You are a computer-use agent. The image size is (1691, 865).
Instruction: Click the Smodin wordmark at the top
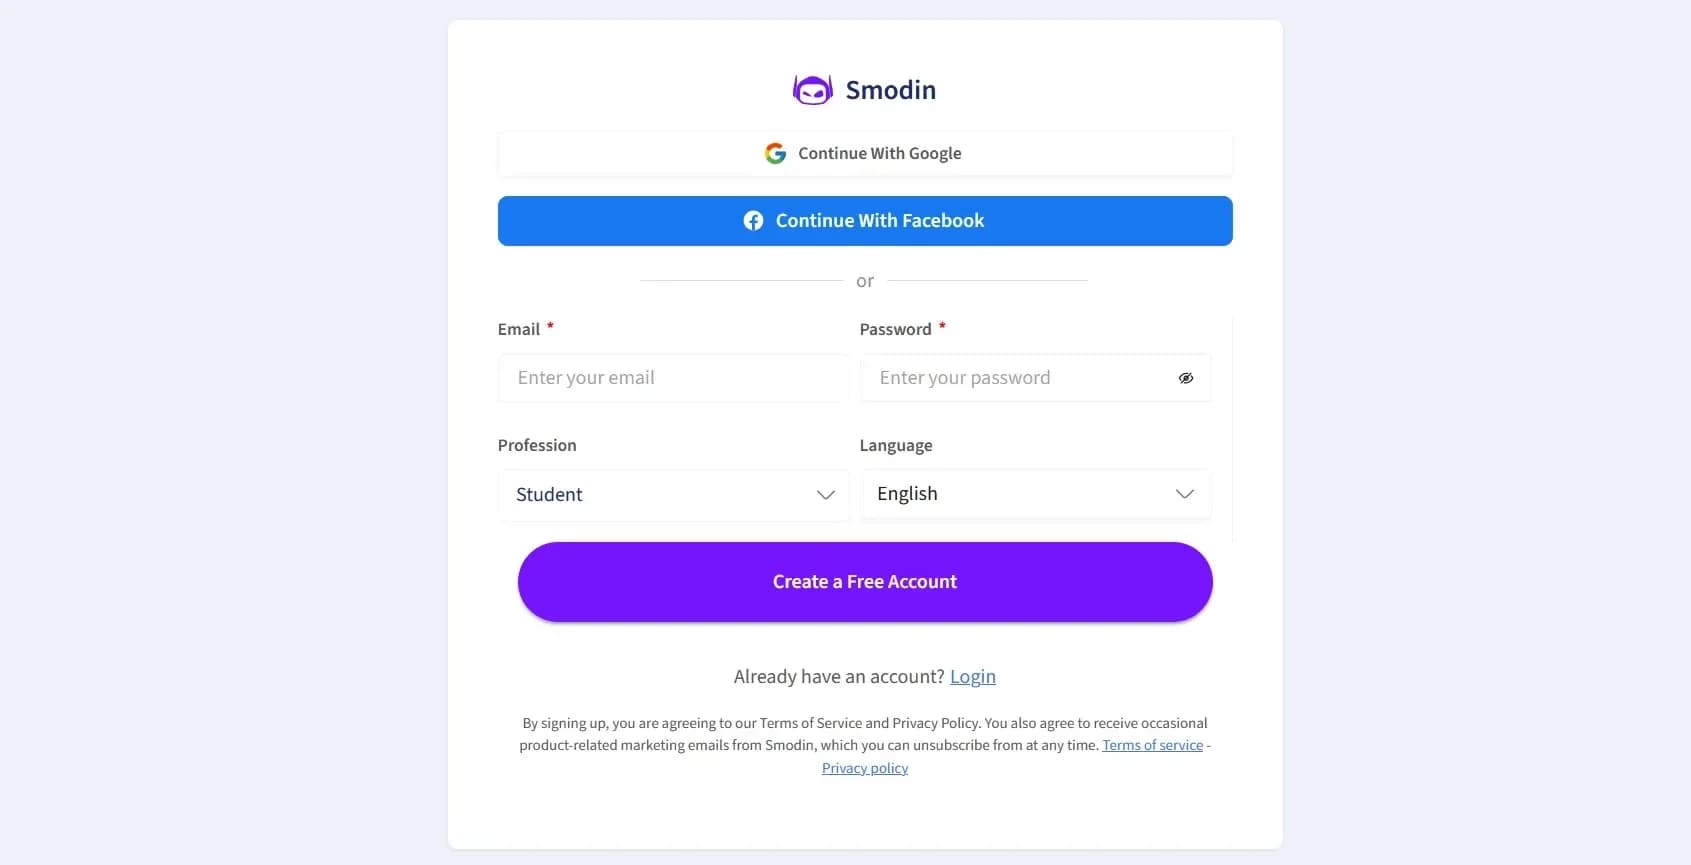pyautogui.click(x=891, y=89)
